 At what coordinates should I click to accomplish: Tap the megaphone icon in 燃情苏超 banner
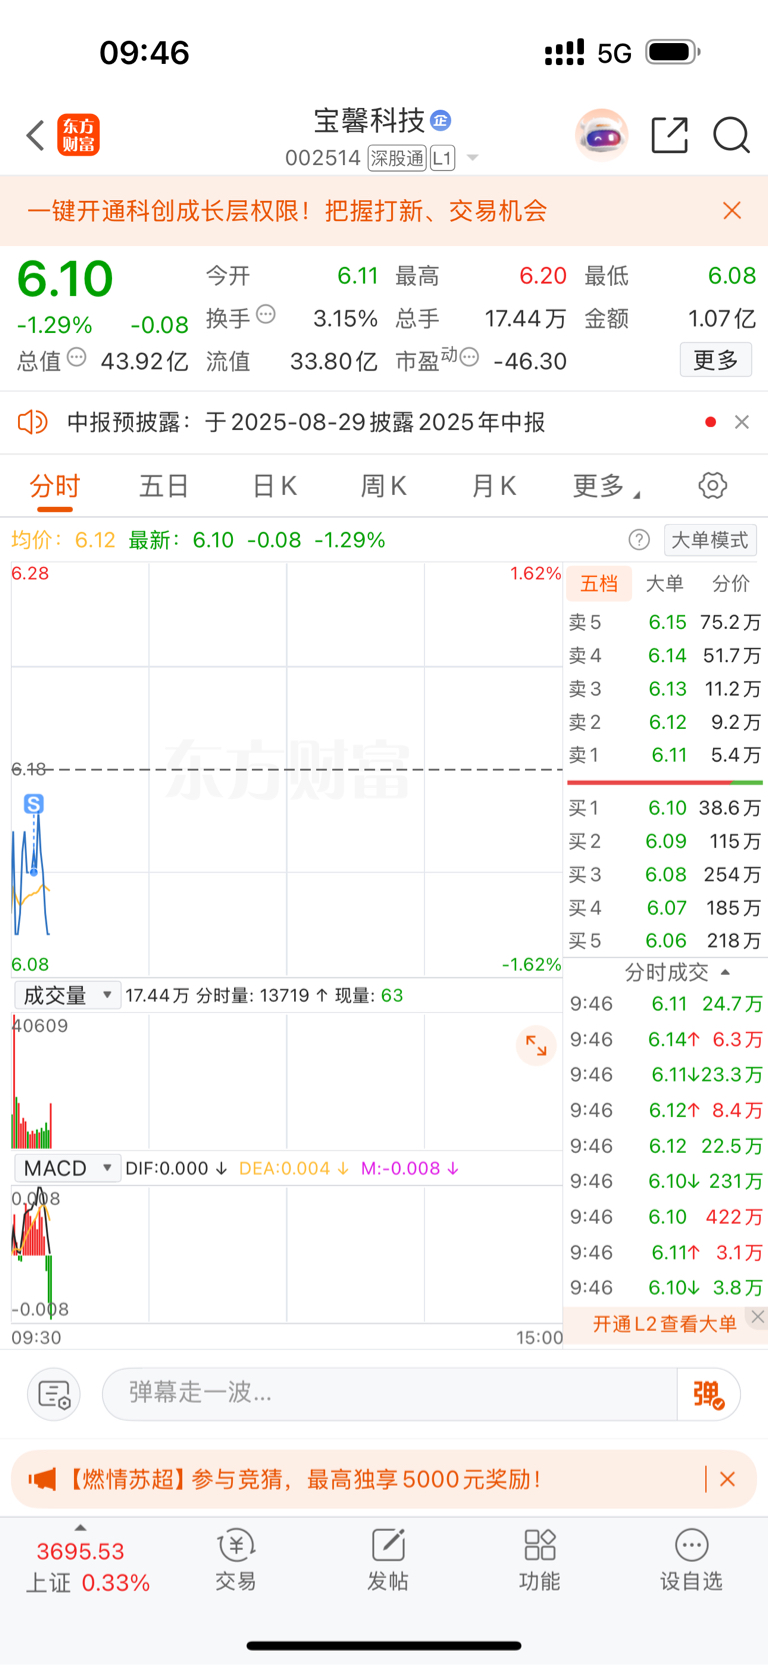pos(42,1479)
